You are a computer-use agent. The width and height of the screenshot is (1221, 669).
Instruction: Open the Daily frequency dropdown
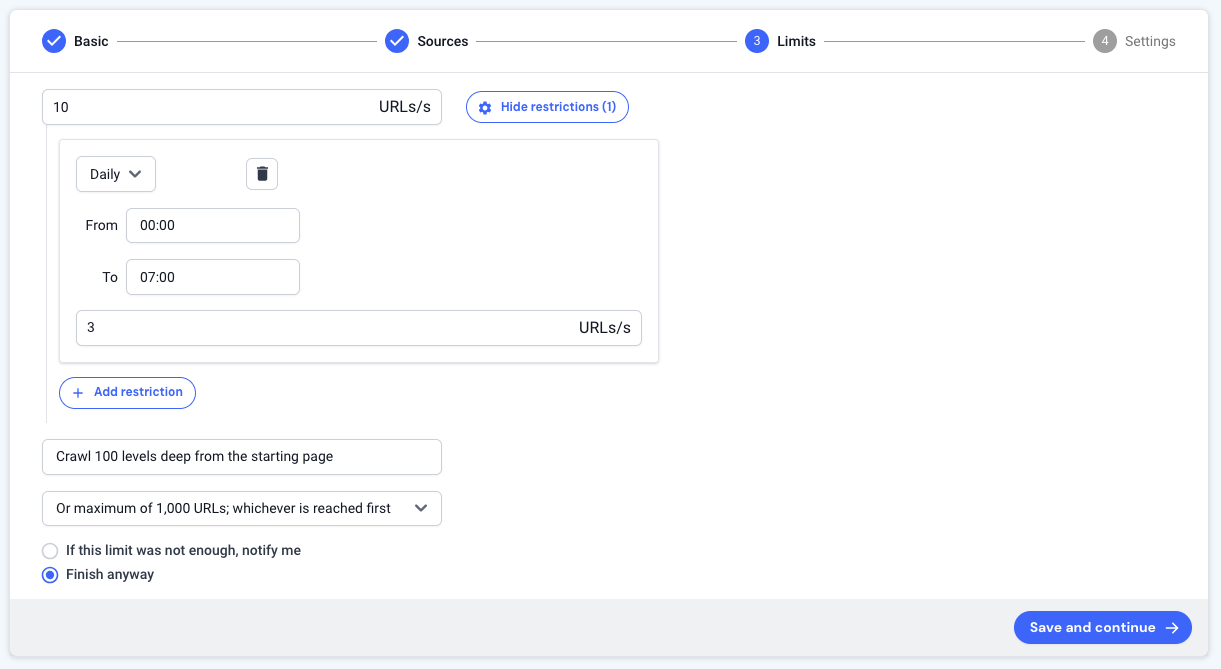(x=115, y=173)
